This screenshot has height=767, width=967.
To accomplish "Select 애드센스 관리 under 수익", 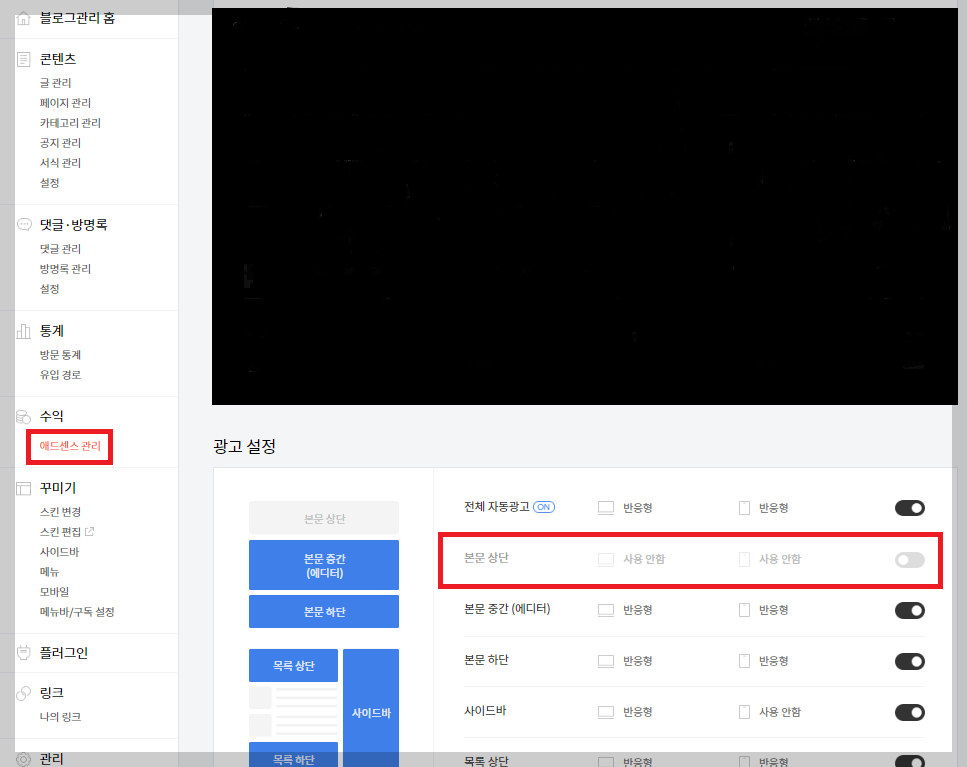I will tap(70, 446).
